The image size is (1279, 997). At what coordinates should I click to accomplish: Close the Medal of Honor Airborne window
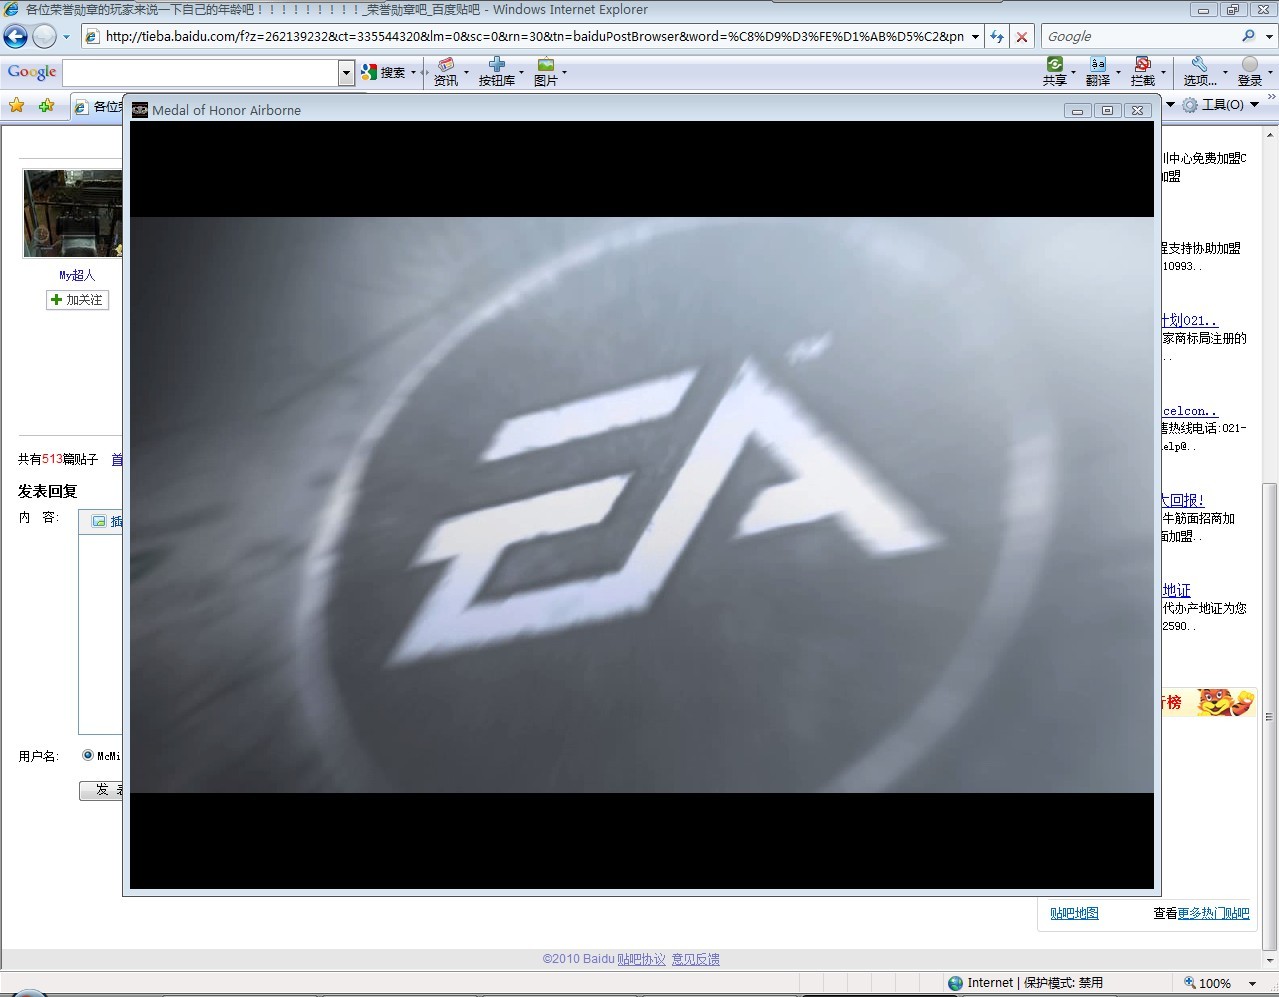pyautogui.click(x=1137, y=110)
